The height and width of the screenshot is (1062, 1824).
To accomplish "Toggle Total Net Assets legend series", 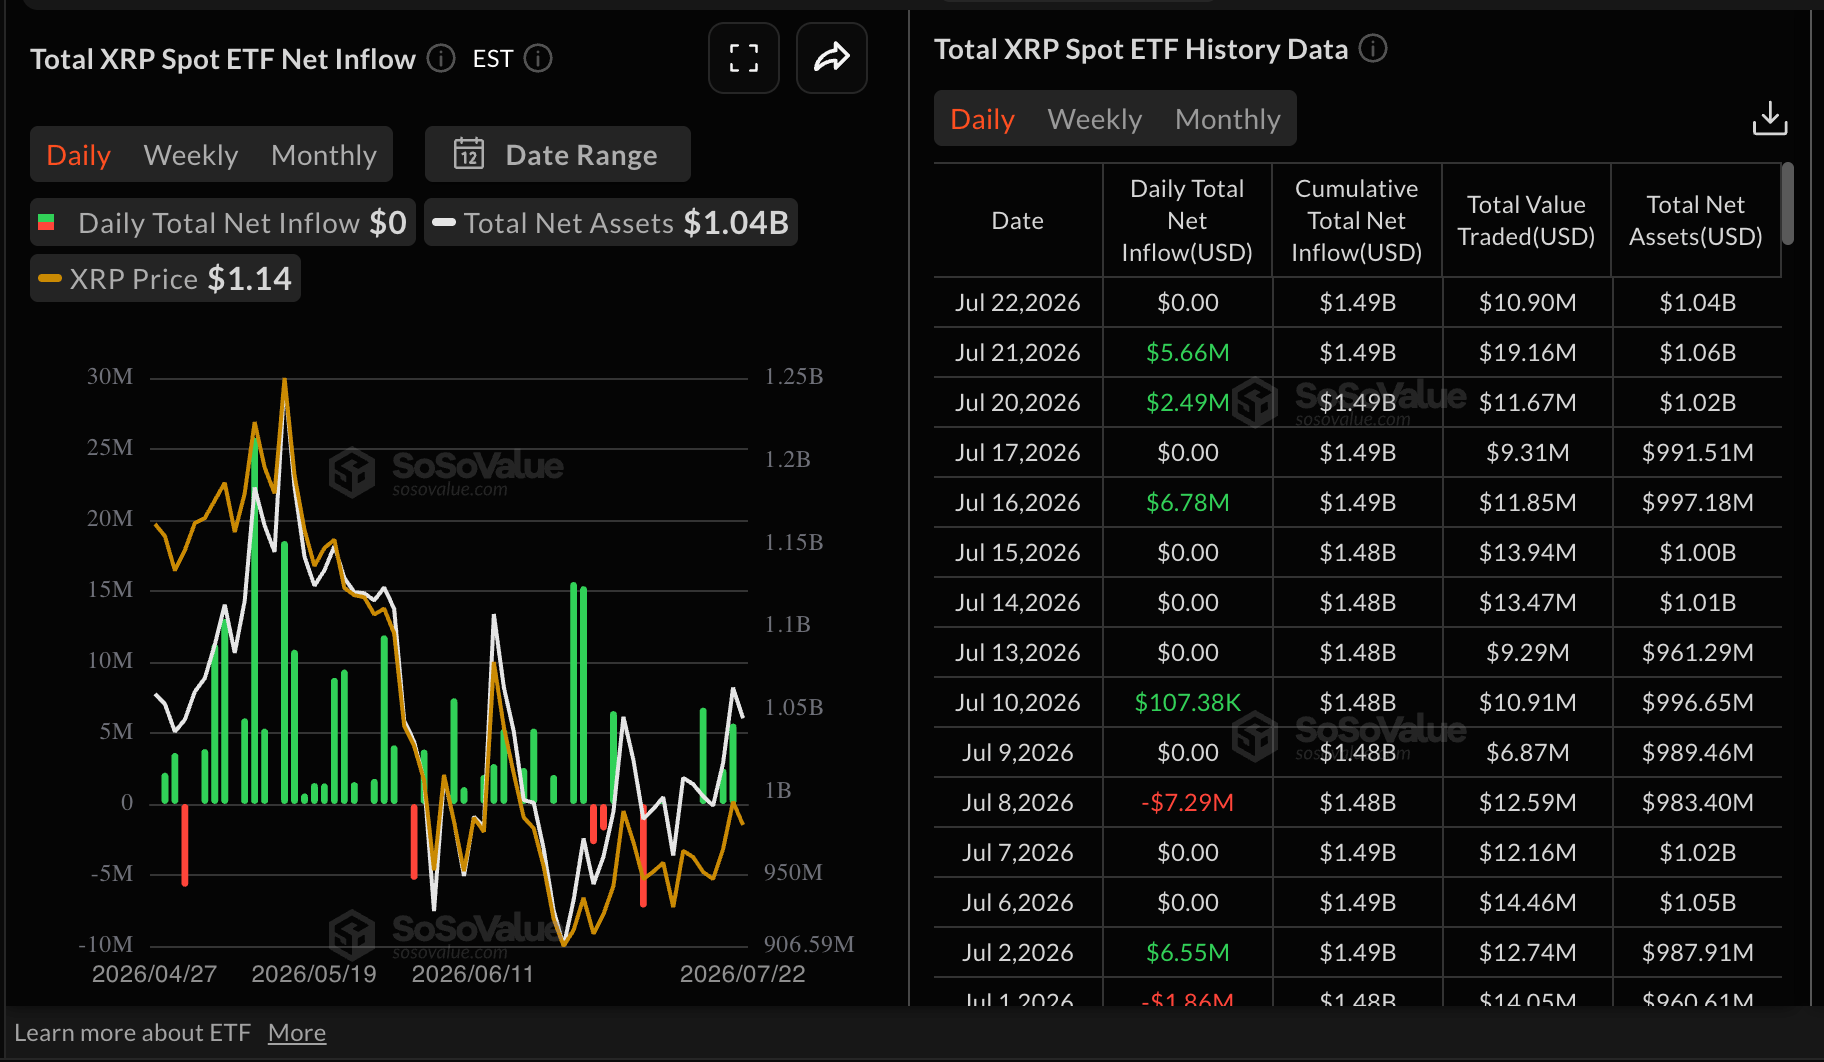I will (x=611, y=222).
